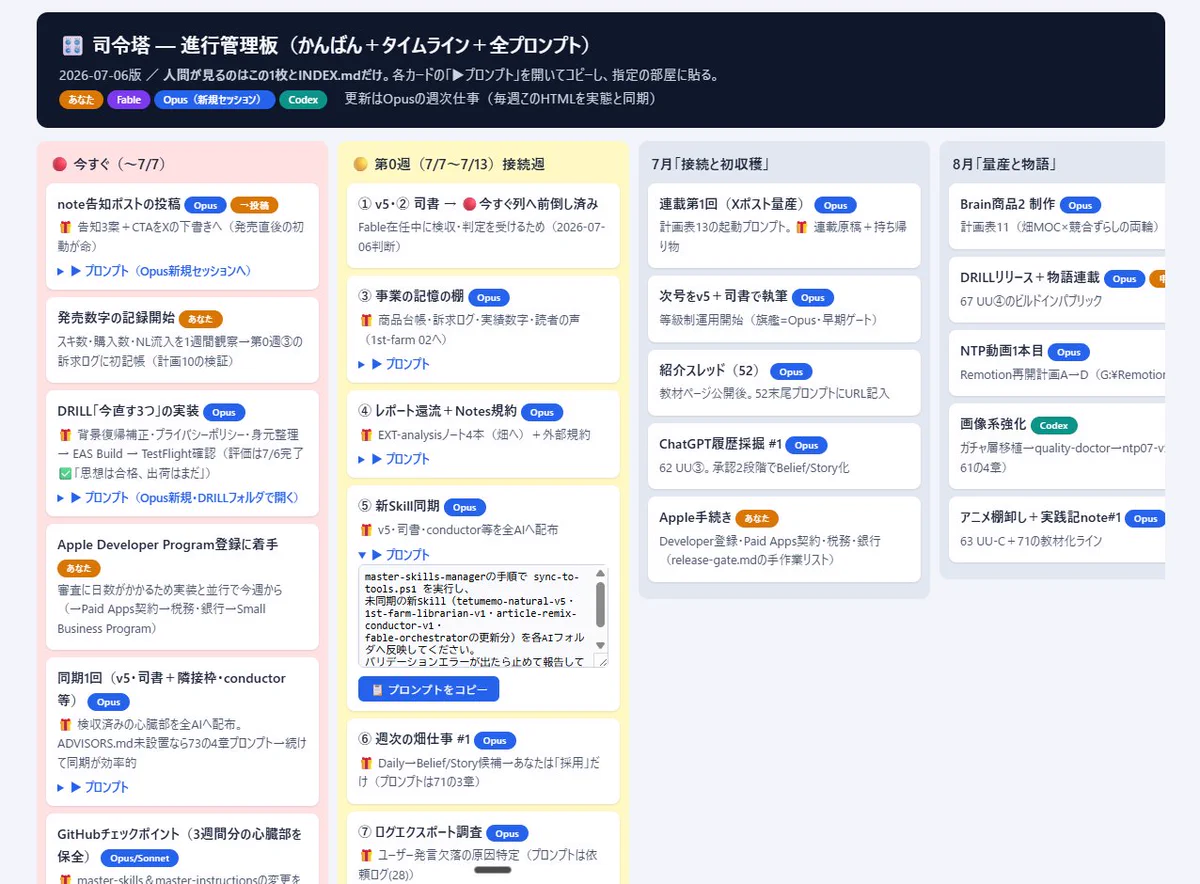This screenshot has height=884, width=1200.
Task: Click the gift icon in ⑦ ログエクスポート調査 card
Action: coord(366,855)
